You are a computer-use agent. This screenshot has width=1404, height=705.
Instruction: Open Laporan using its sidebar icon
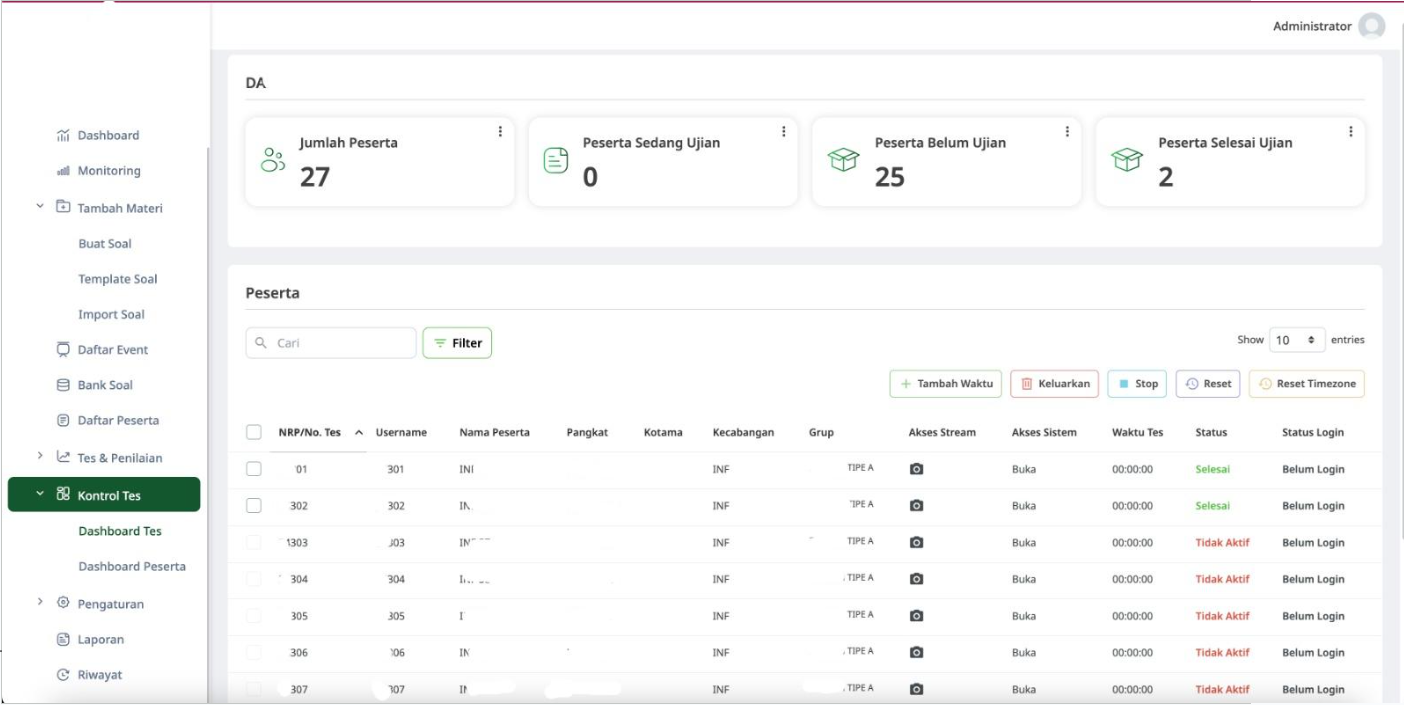[62, 640]
